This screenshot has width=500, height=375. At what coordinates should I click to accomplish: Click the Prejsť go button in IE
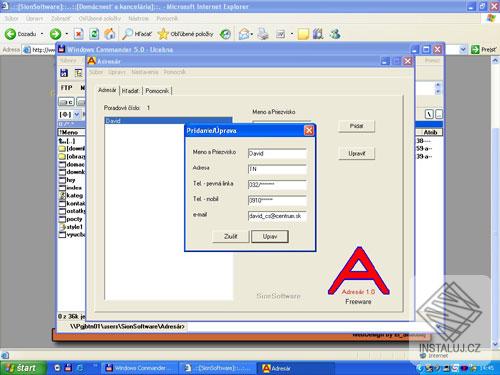tap(484, 50)
